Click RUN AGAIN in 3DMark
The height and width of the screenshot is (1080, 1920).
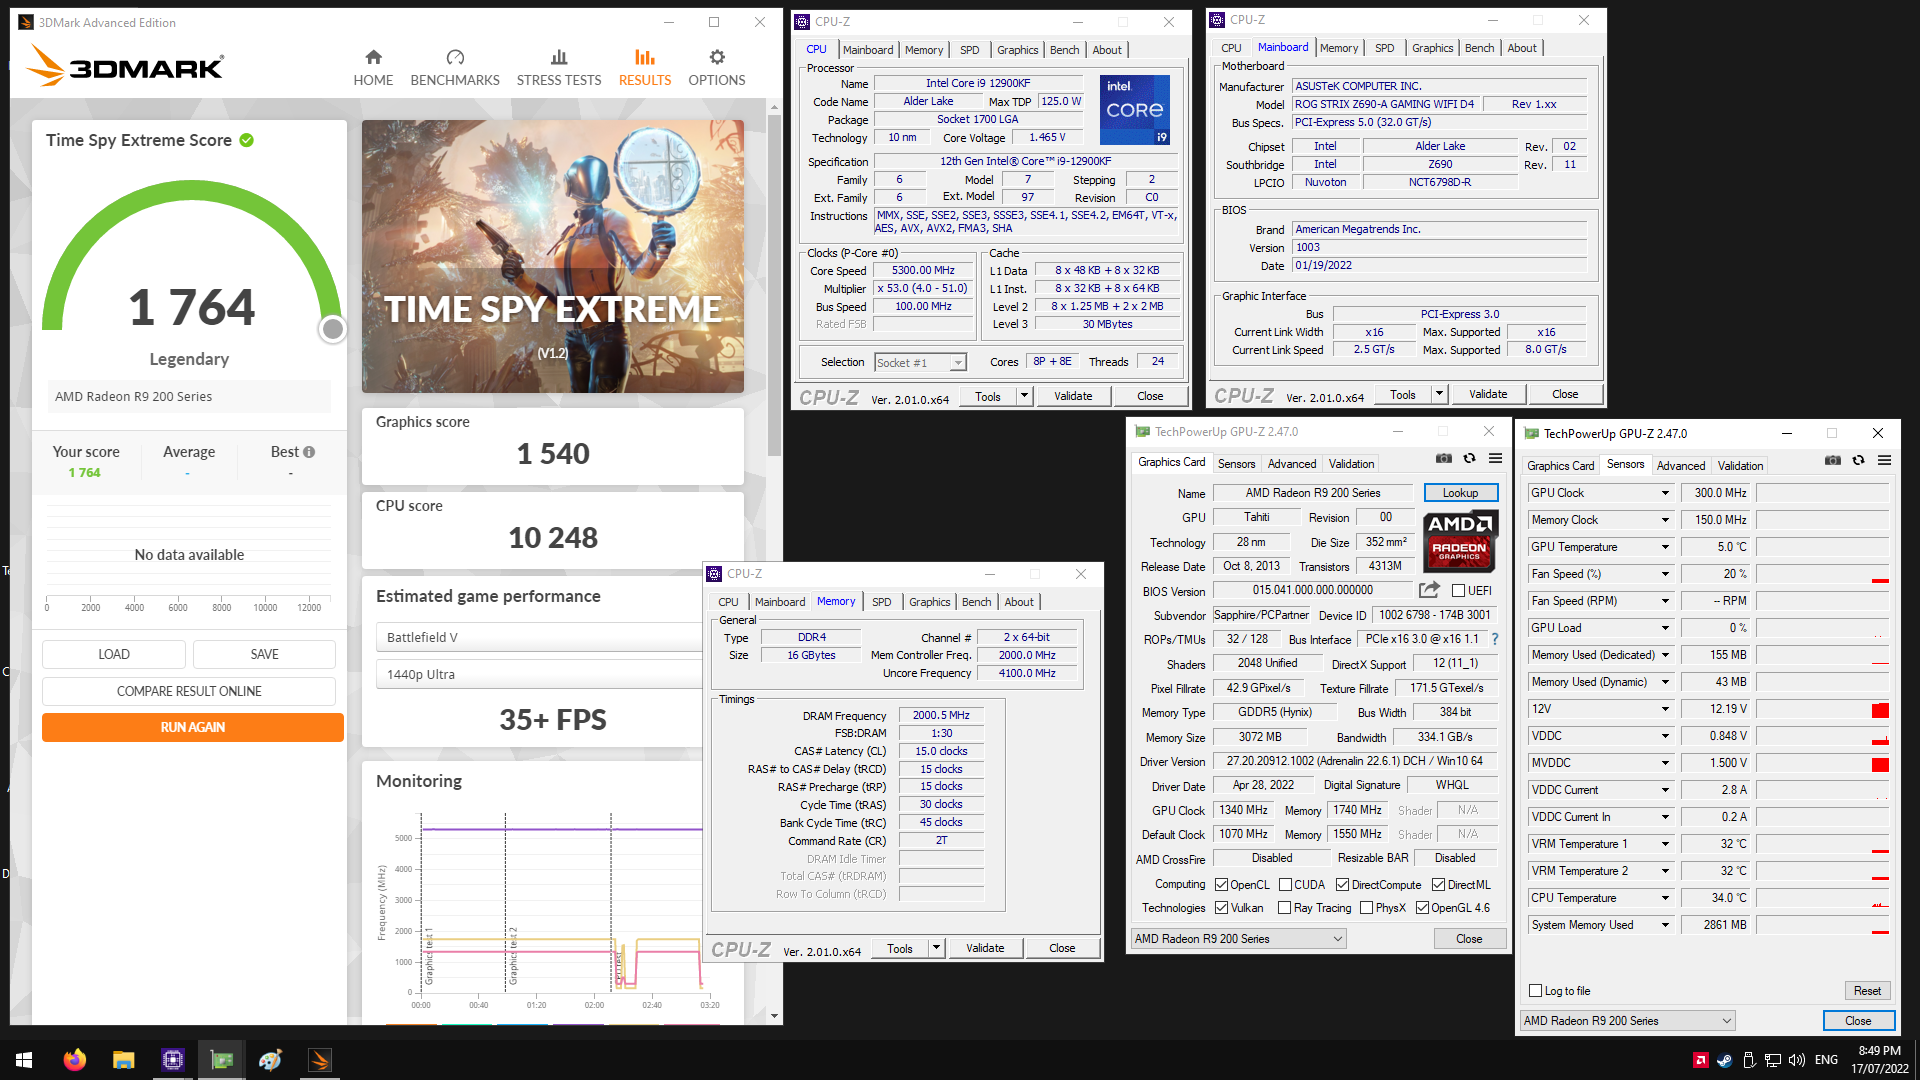point(193,727)
